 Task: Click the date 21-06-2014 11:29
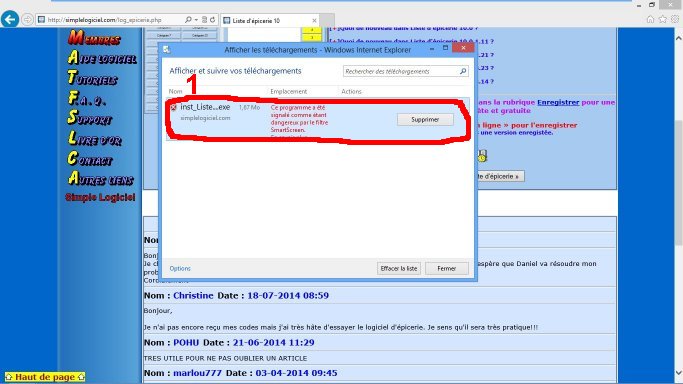[x=274, y=342]
